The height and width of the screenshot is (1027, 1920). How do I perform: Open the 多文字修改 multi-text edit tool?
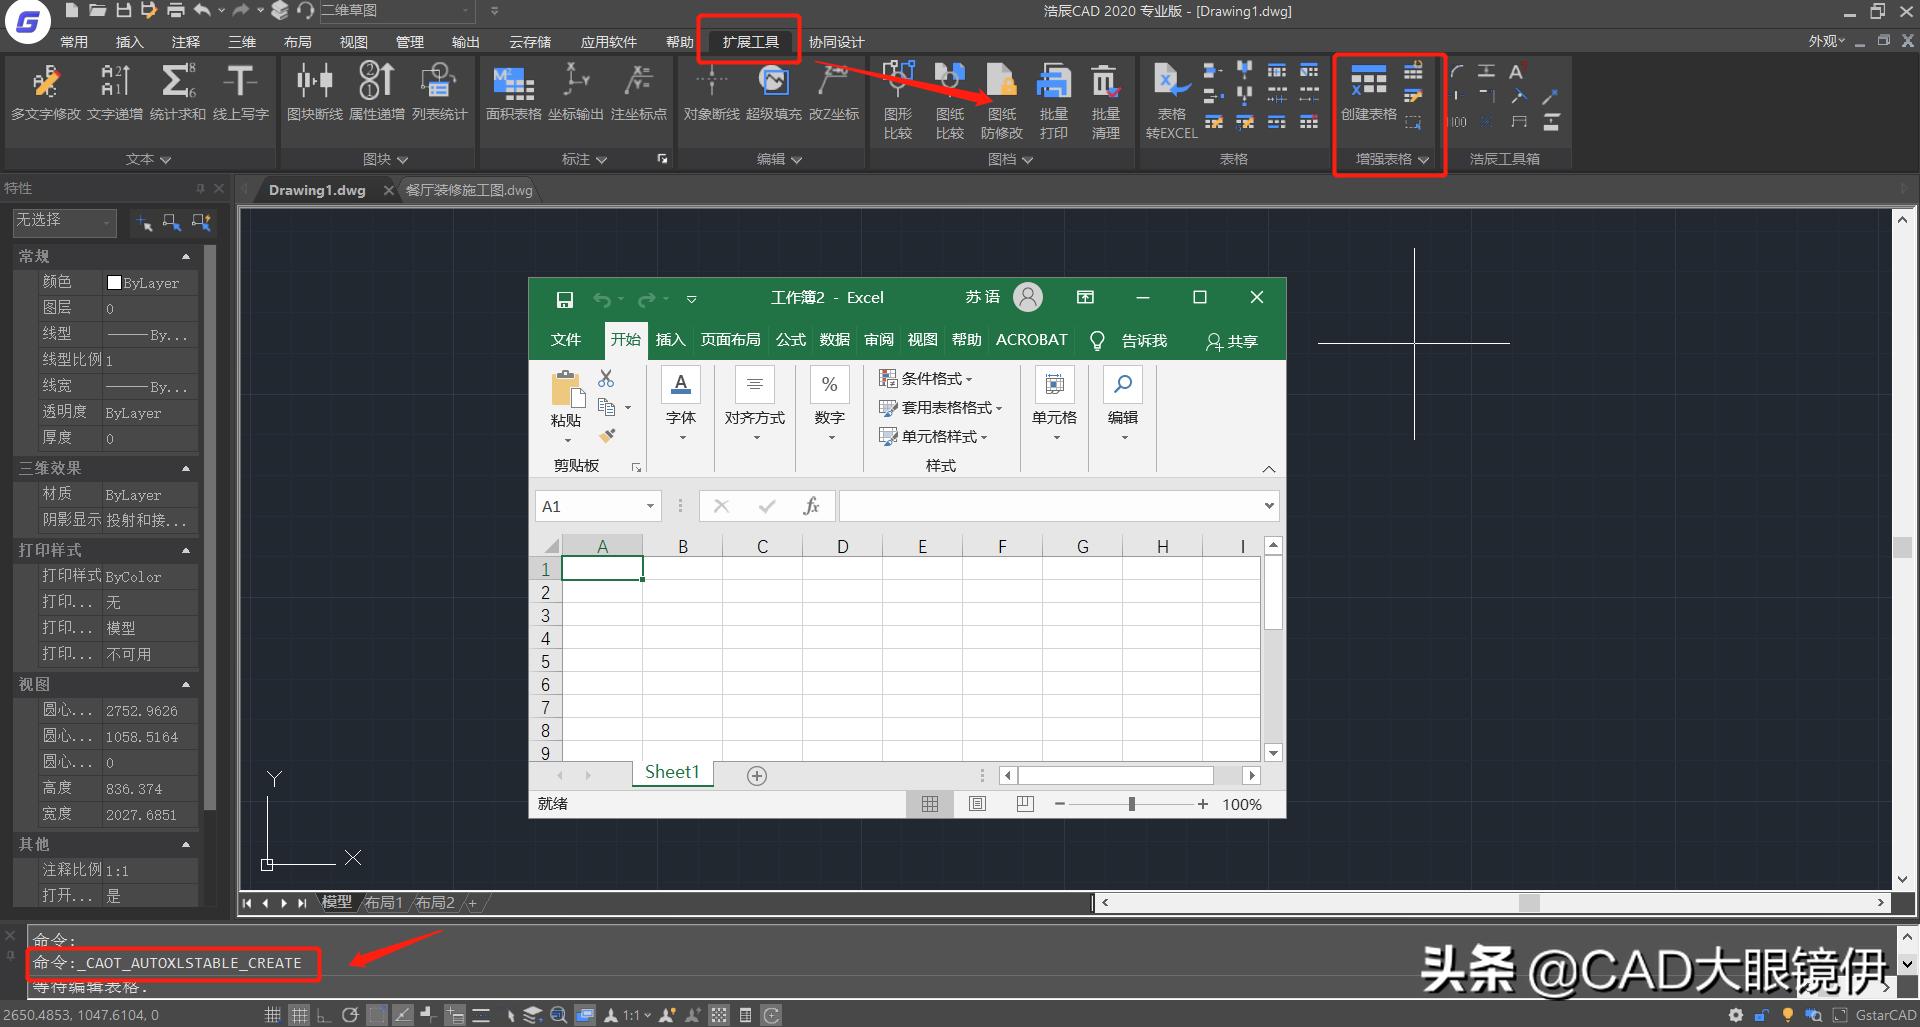click(44, 95)
